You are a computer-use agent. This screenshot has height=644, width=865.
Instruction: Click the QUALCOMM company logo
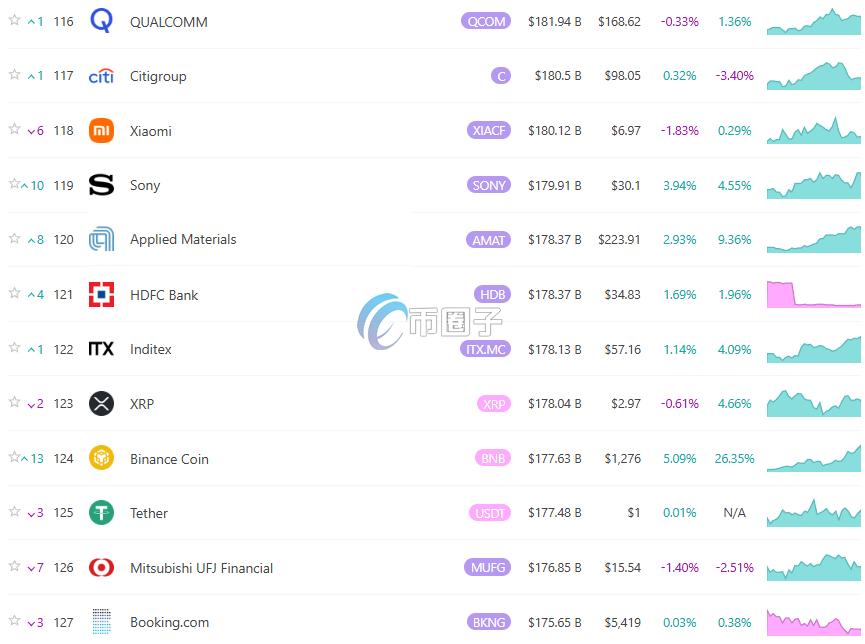click(x=101, y=21)
